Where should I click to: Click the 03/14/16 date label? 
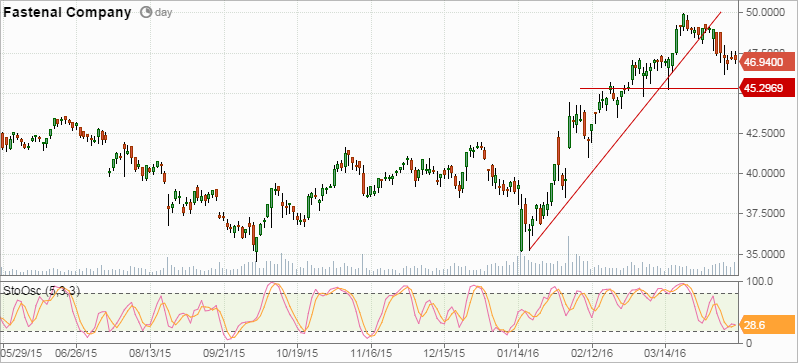point(666,352)
